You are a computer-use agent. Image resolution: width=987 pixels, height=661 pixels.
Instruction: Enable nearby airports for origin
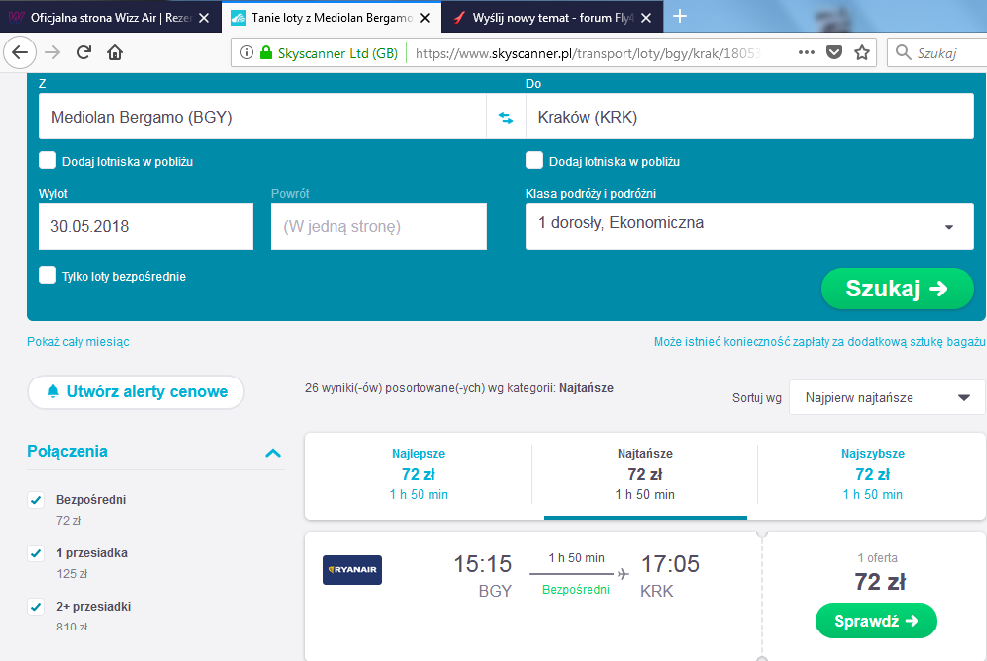[48, 161]
